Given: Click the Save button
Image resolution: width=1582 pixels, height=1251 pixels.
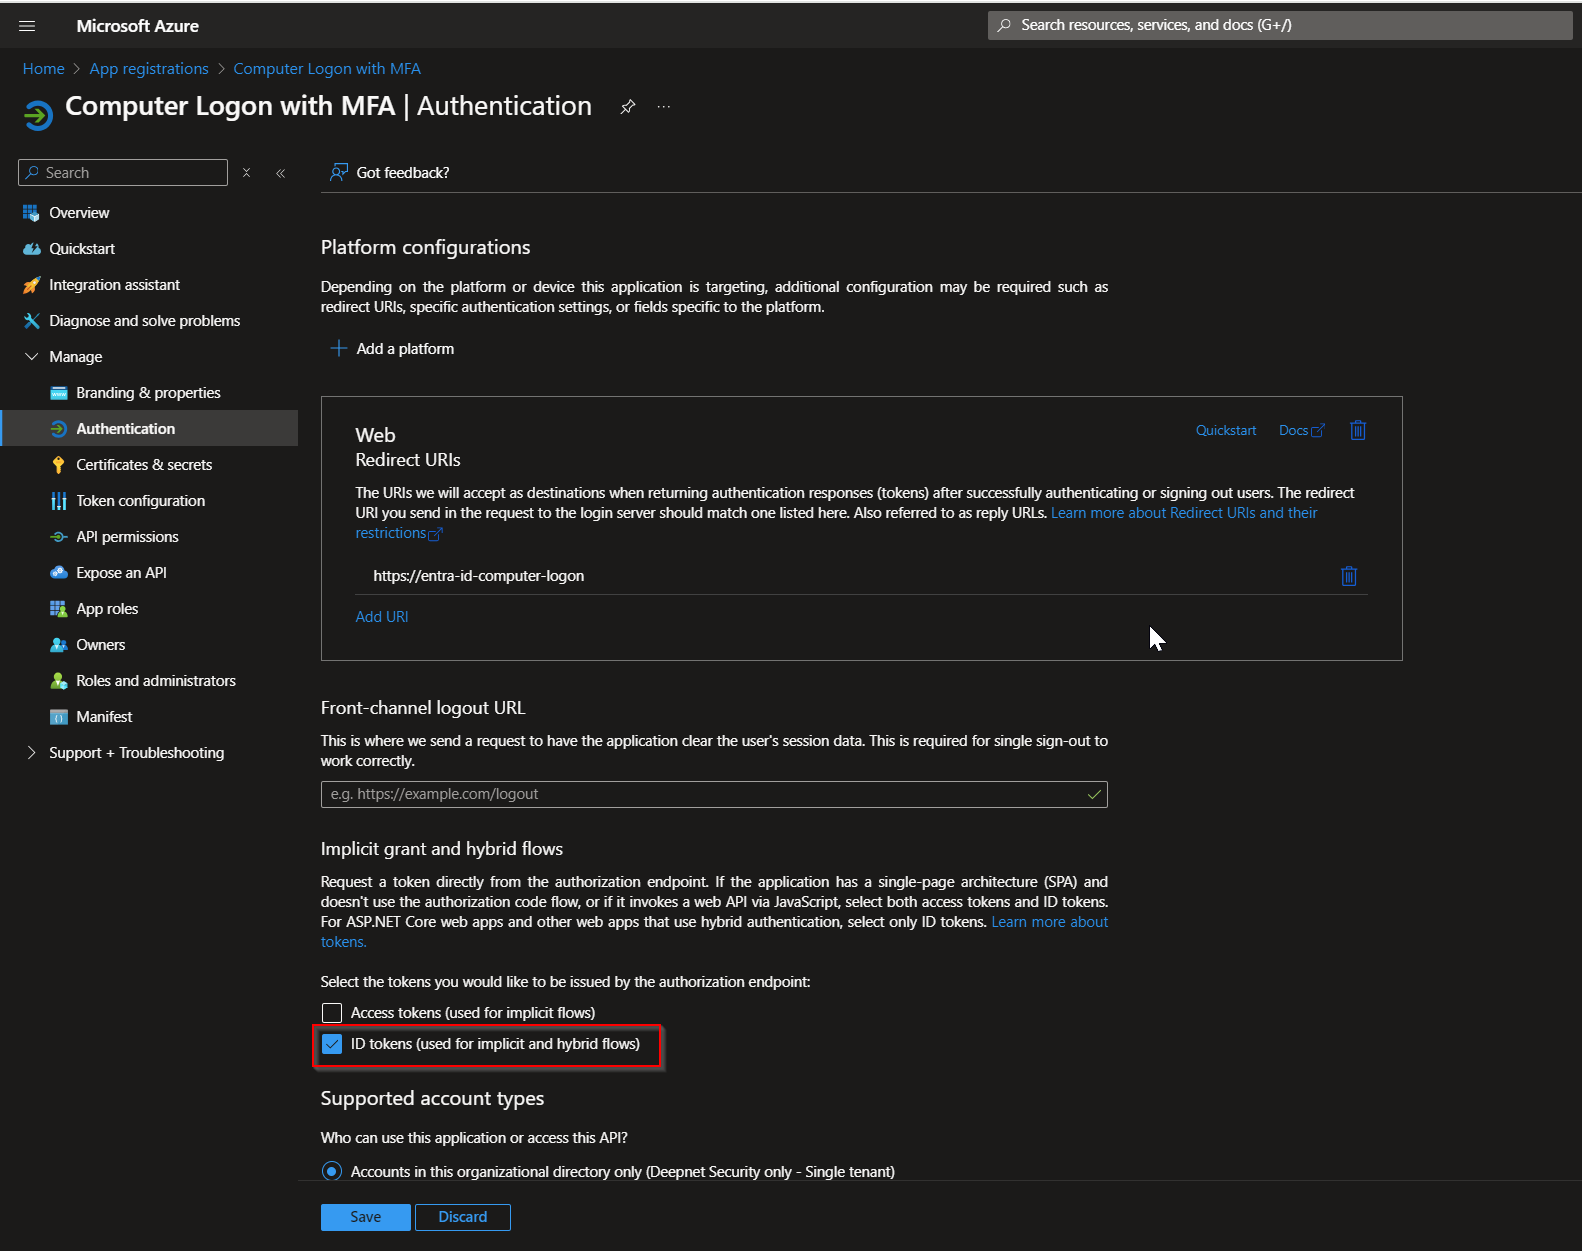Looking at the screenshot, I should click(x=365, y=1217).
